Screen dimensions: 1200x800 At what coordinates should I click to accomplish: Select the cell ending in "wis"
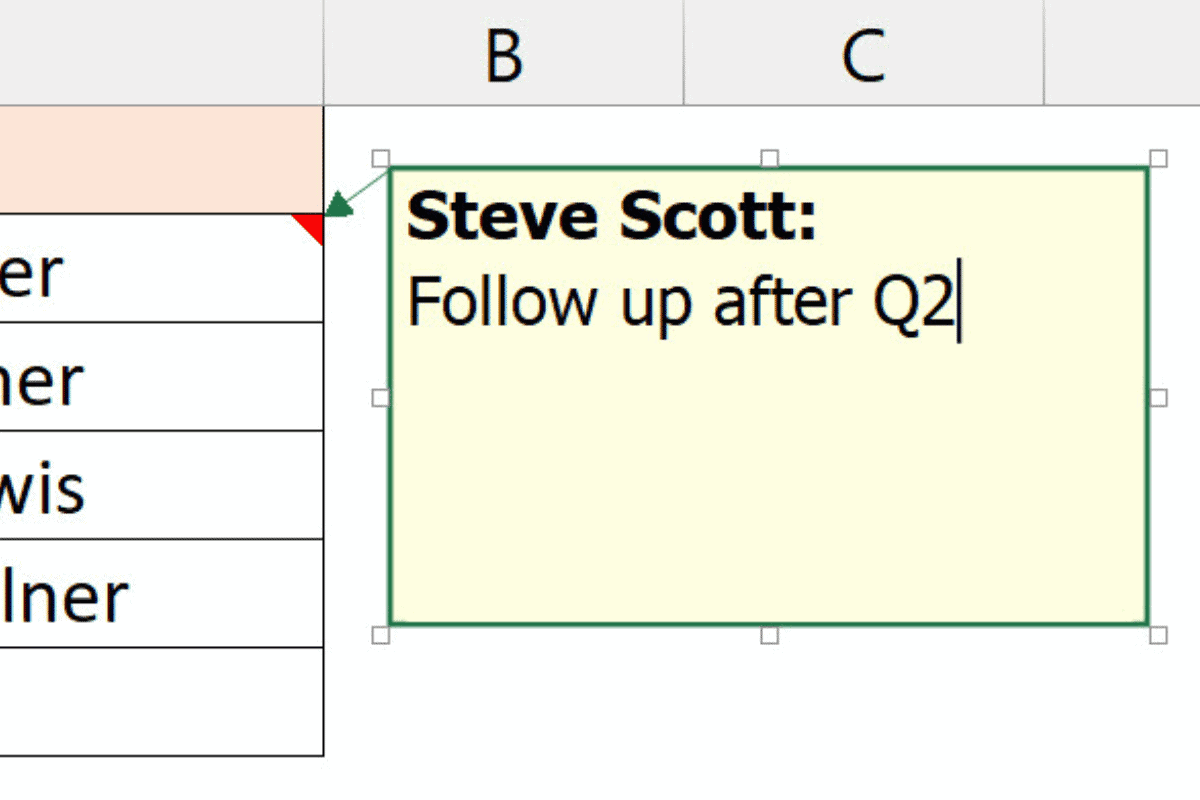click(x=160, y=485)
